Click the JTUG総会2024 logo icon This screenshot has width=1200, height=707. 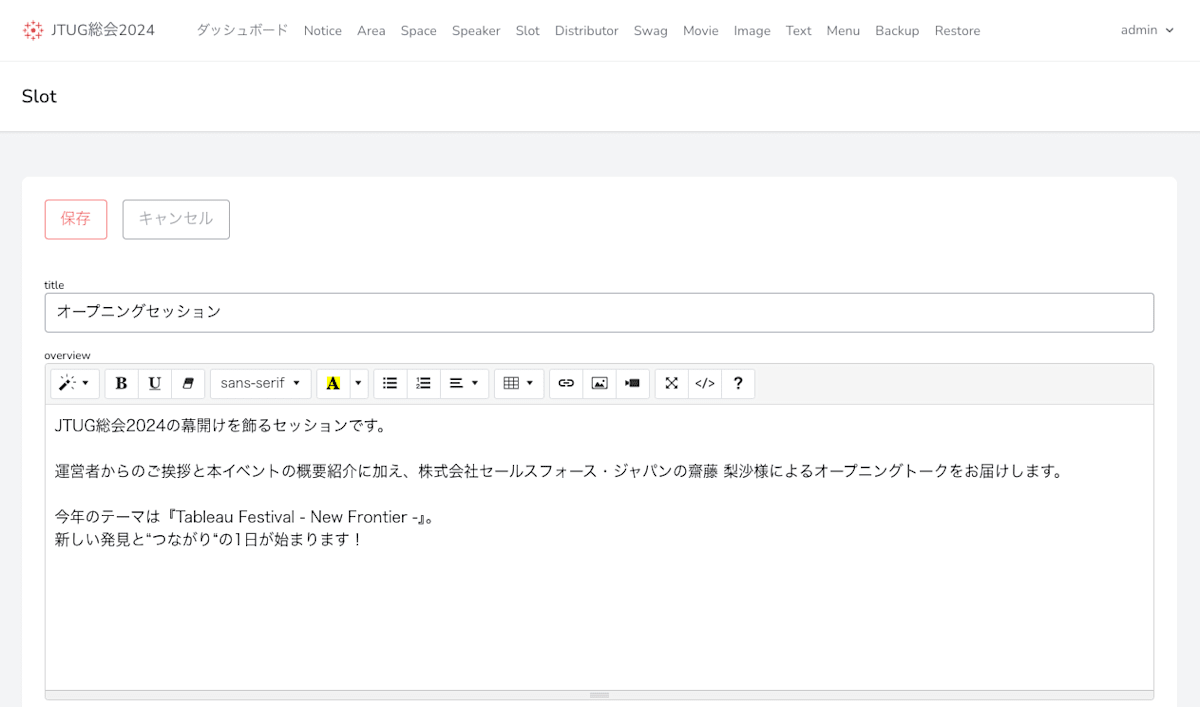33,30
